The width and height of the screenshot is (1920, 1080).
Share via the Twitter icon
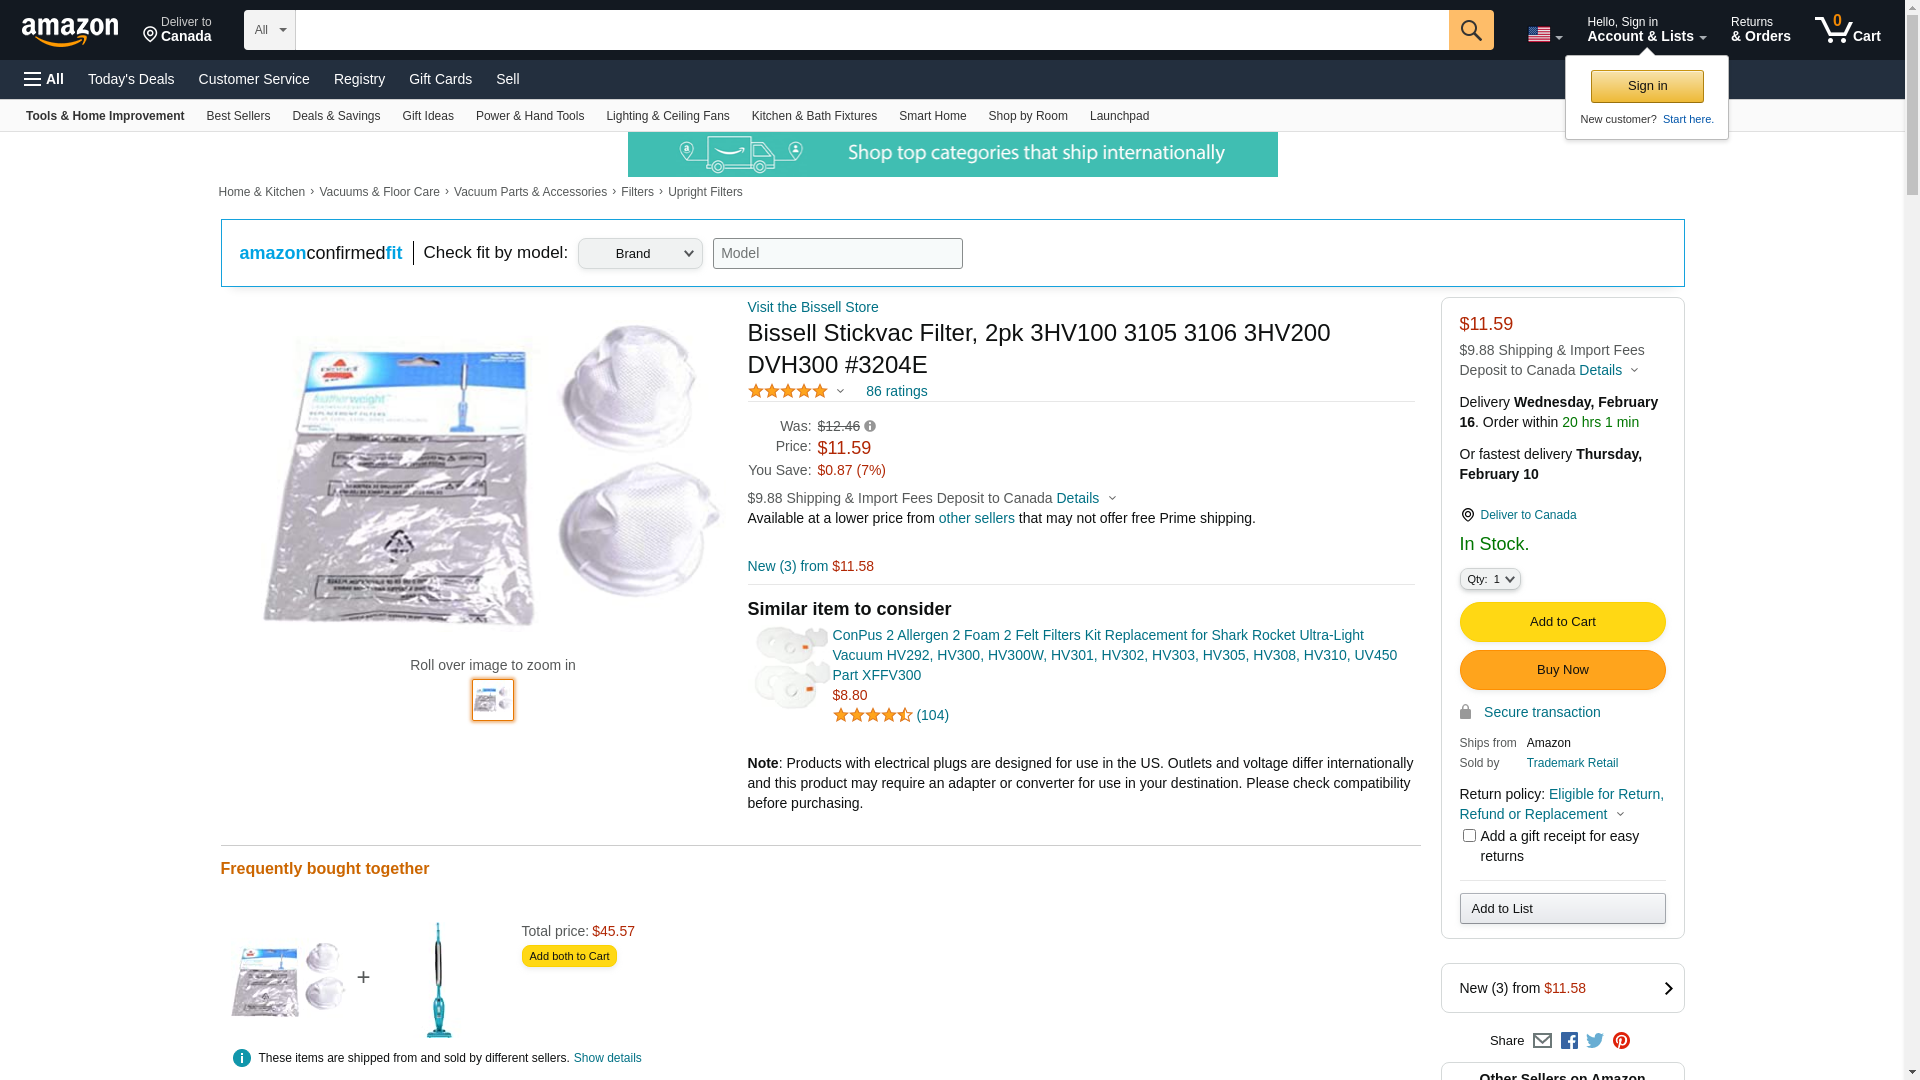(1595, 1041)
